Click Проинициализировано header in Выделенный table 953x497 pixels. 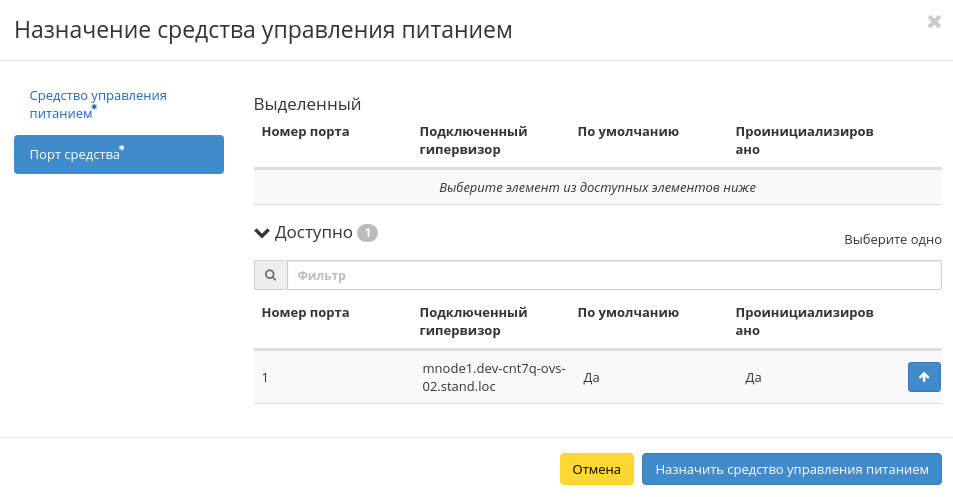804,141
